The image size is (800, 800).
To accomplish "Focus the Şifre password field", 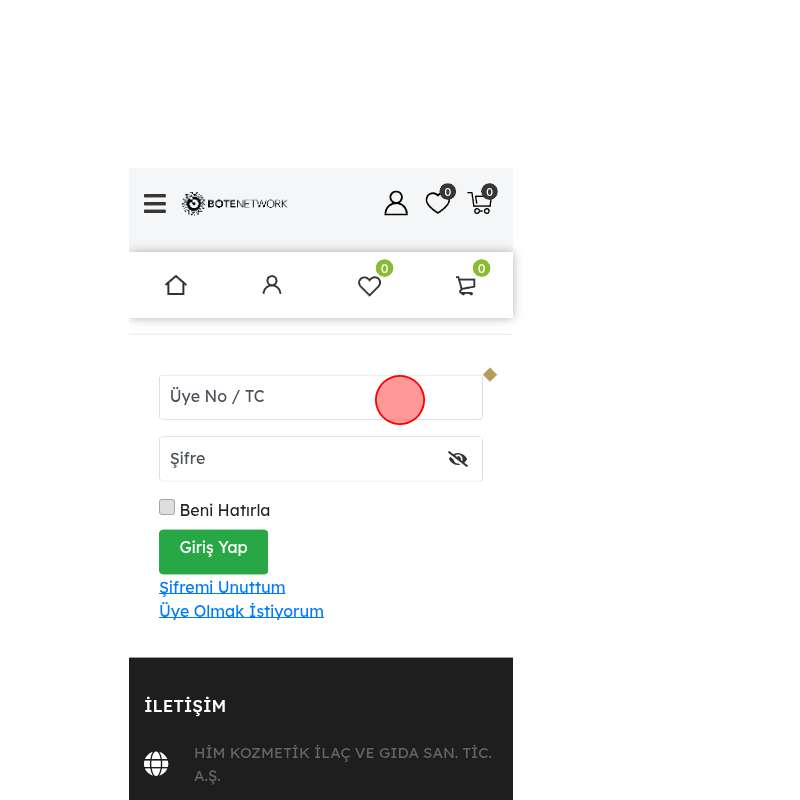I will pyautogui.click(x=321, y=459).
